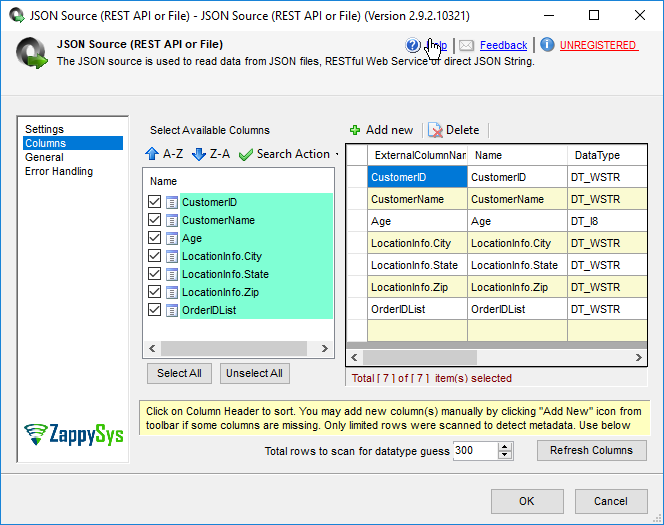Uncheck the CustomerName column checkbox

pyautogui.click(x=155, y=220)
